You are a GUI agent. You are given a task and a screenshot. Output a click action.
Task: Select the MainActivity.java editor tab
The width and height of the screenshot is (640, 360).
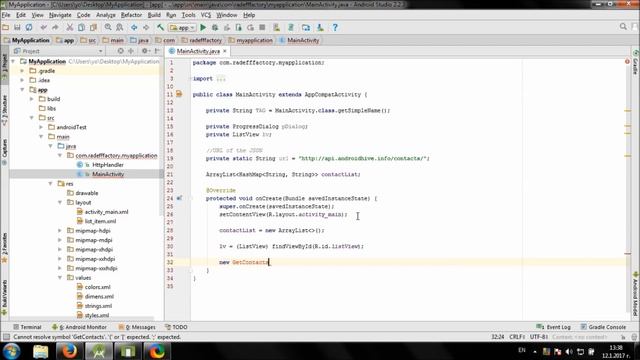(198, 51)
